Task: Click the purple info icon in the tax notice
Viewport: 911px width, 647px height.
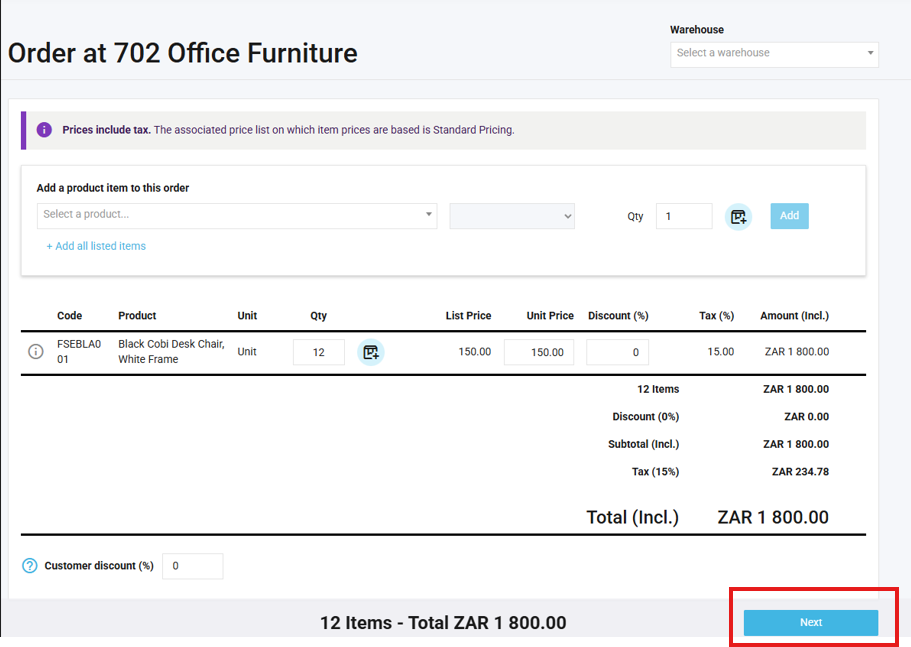Action: pyautogui.click(x=44, y=130)
